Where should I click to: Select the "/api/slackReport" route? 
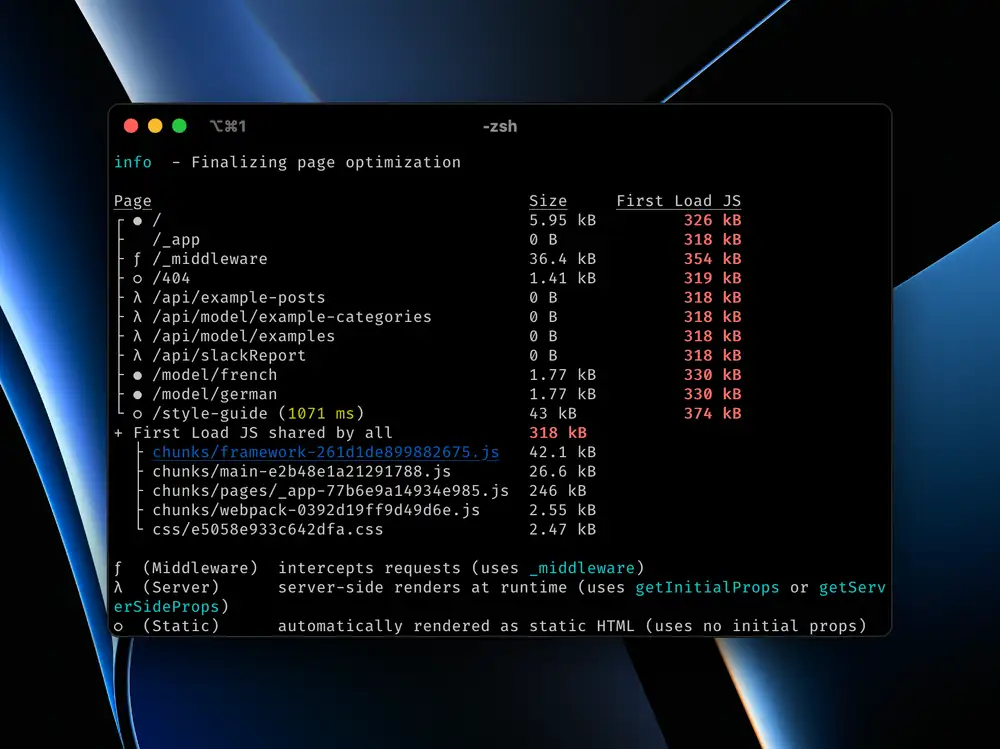point(229,355)
